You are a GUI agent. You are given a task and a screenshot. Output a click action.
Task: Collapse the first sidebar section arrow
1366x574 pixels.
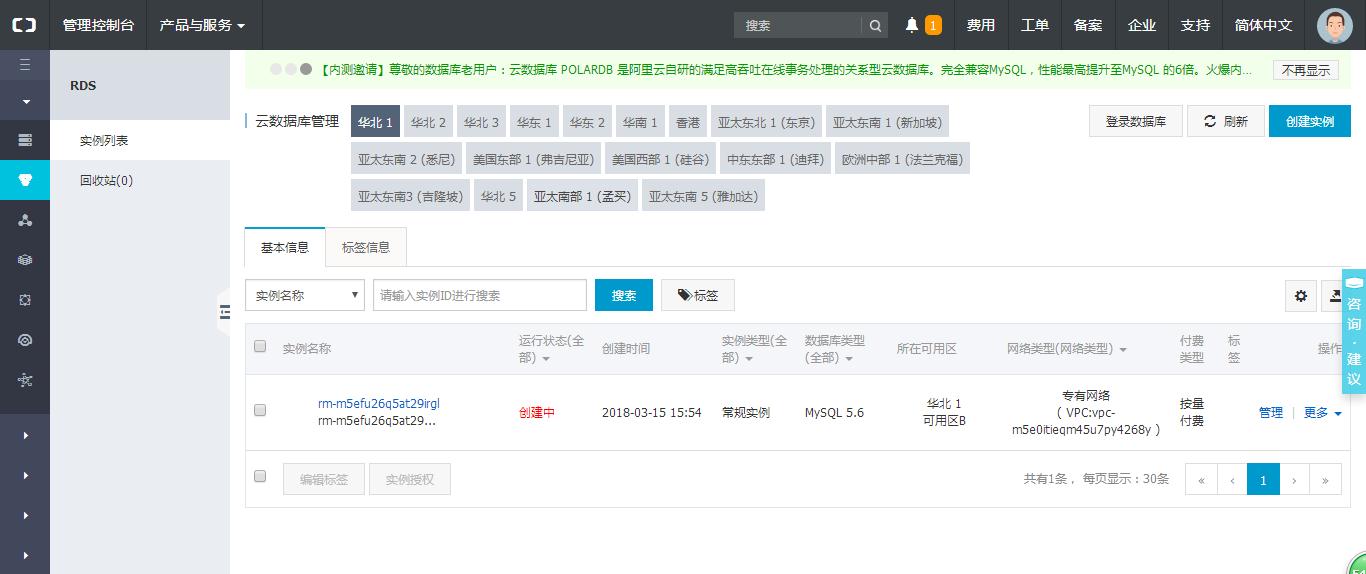point(25,101)
